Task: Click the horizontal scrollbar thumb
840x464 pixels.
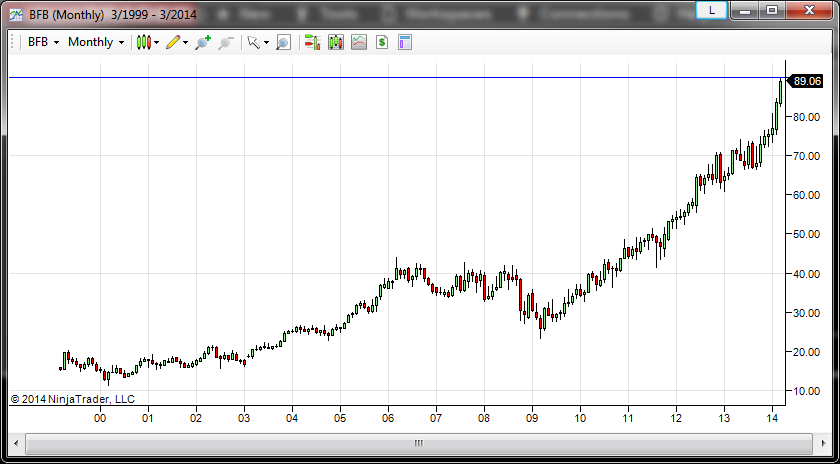Action: pyautogui.click(x=419, y=444)
